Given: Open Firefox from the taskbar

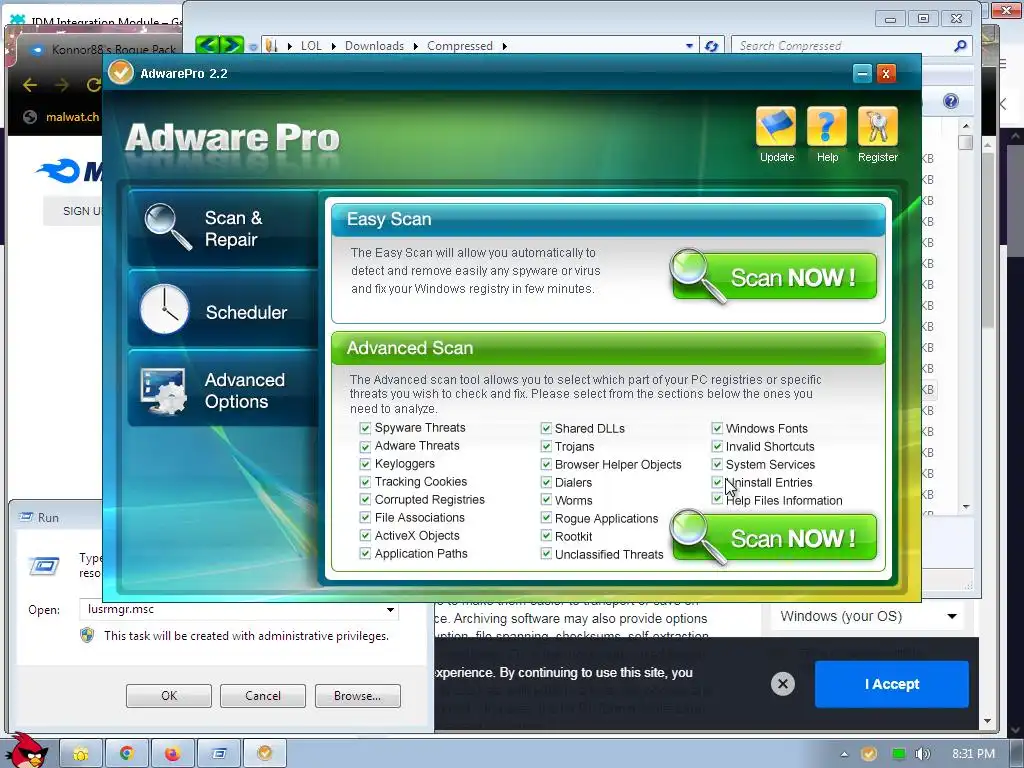Looking at the screenshot, I should pos(172,754).
